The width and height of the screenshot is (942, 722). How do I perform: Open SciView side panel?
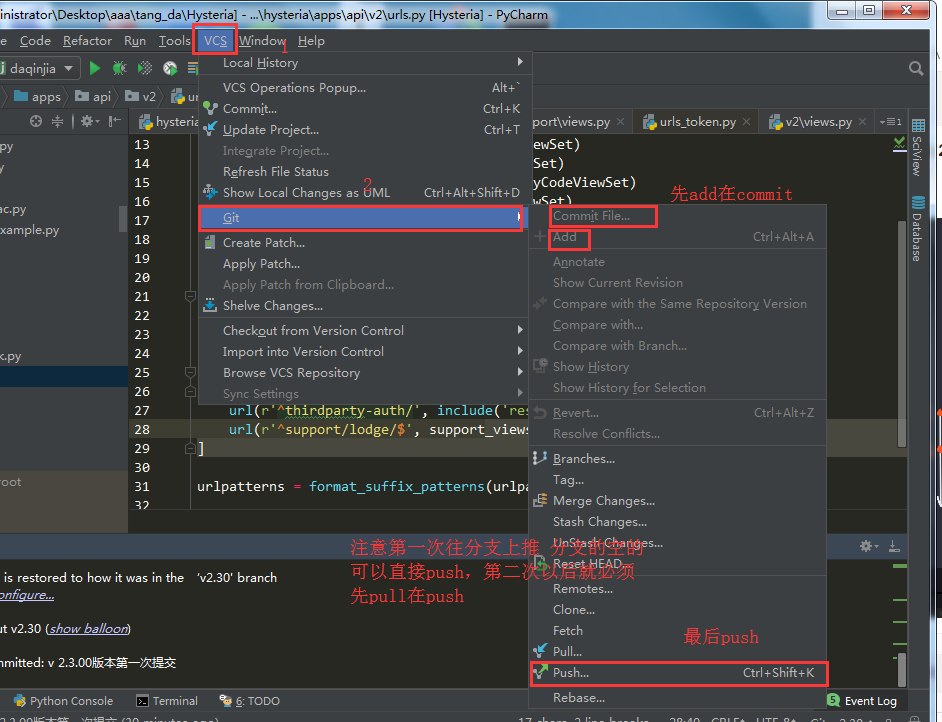pos(917,148)
